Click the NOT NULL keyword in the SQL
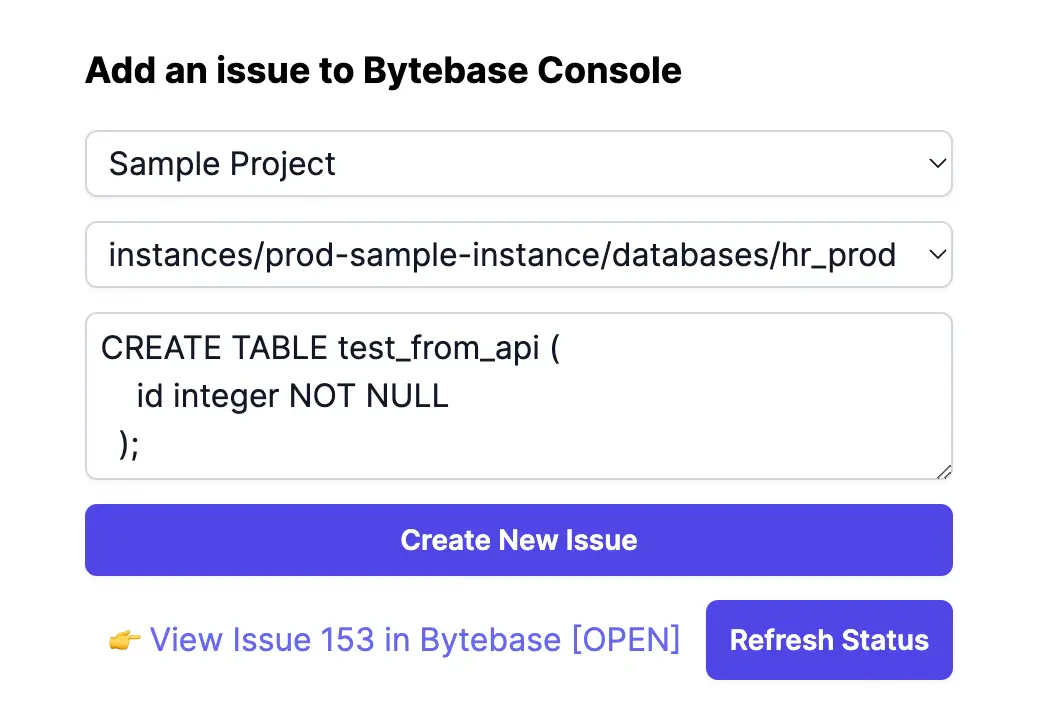The width and height of the screenshot is (1046, 716). [368, 397]
